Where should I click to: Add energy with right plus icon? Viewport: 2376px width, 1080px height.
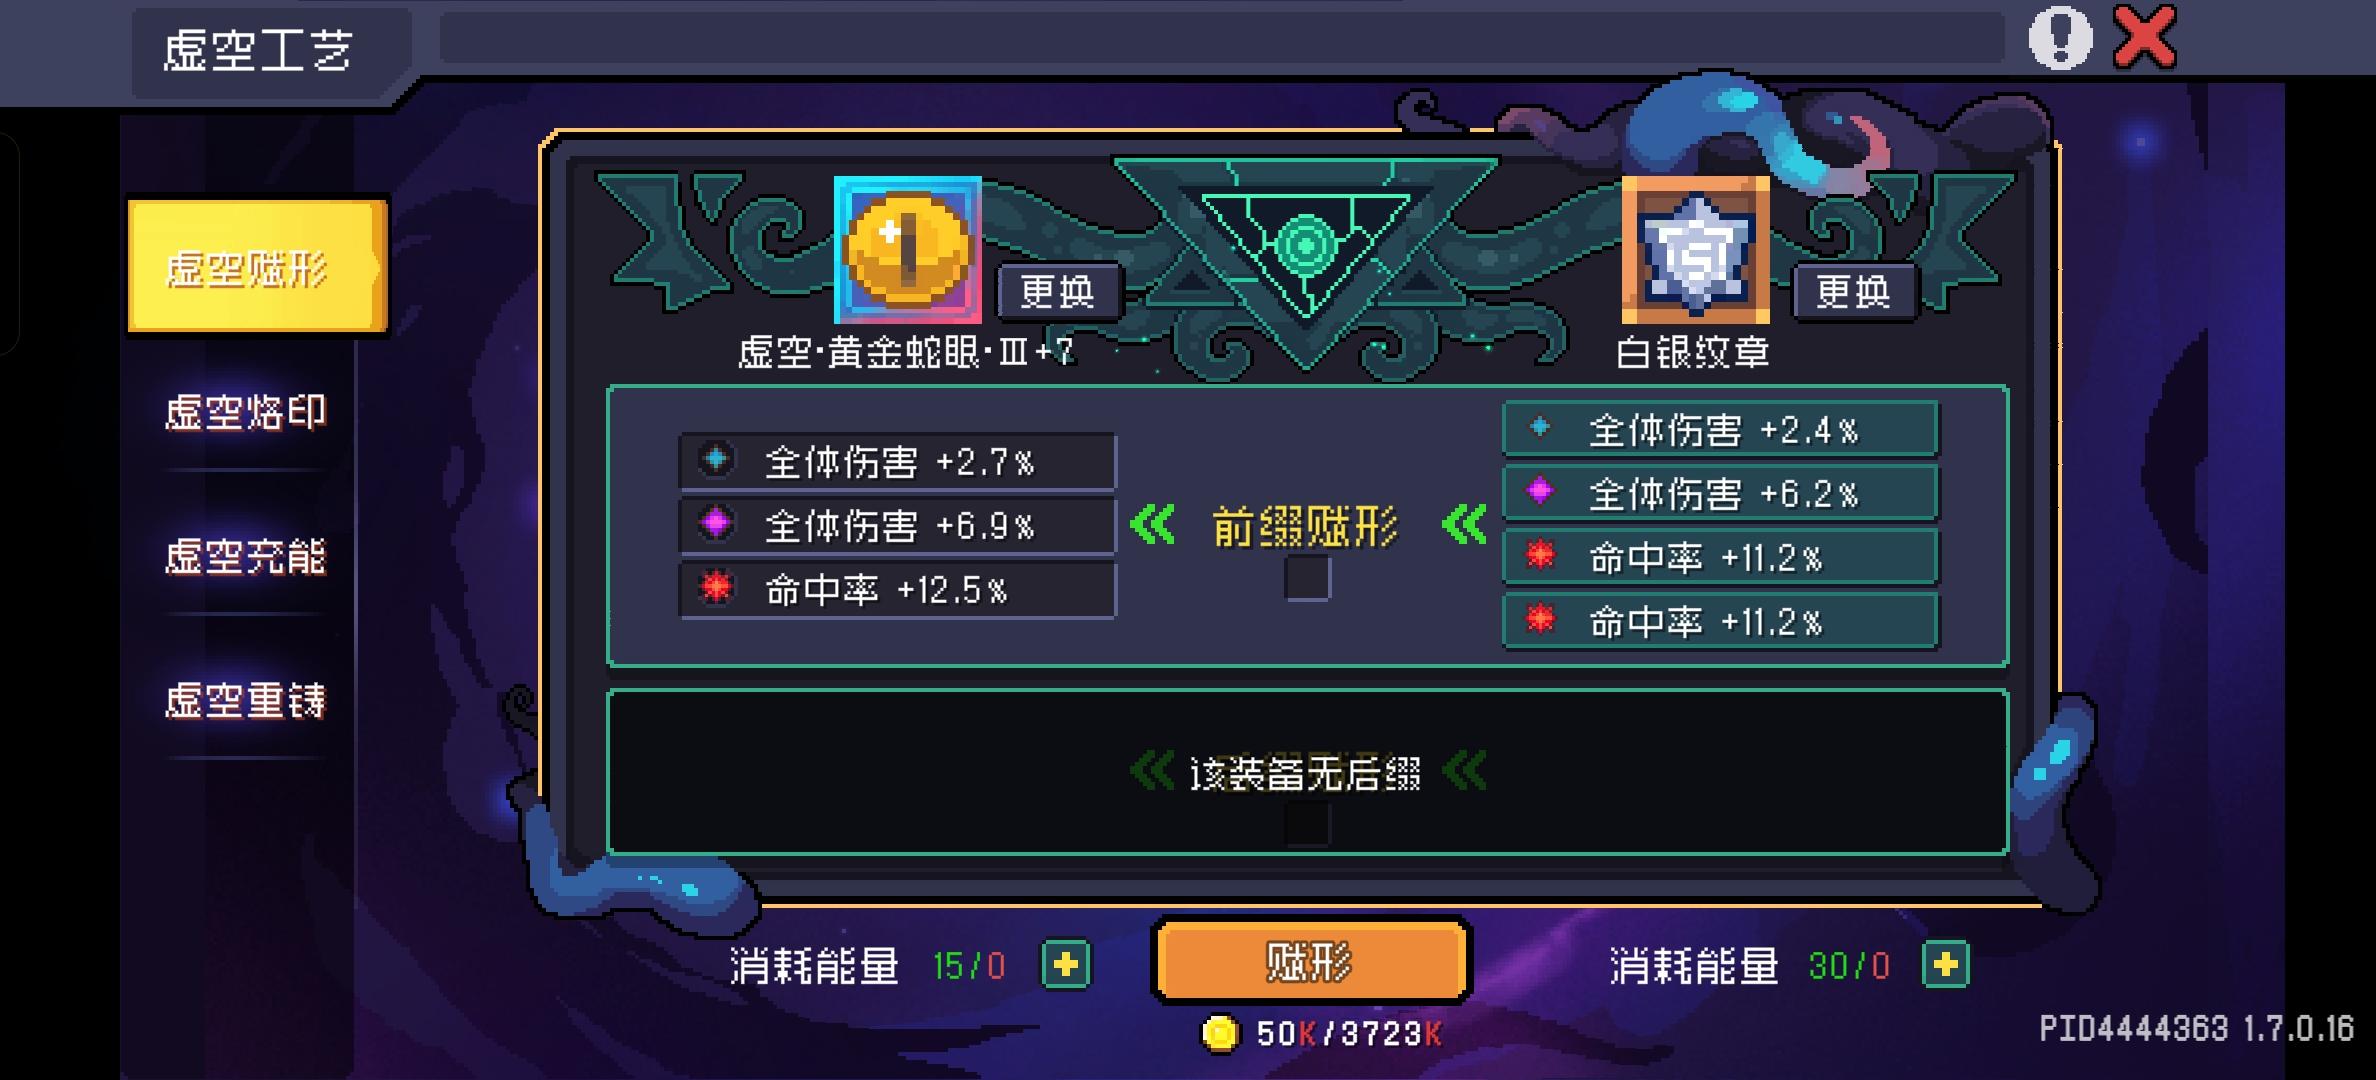click(1946, 965)
